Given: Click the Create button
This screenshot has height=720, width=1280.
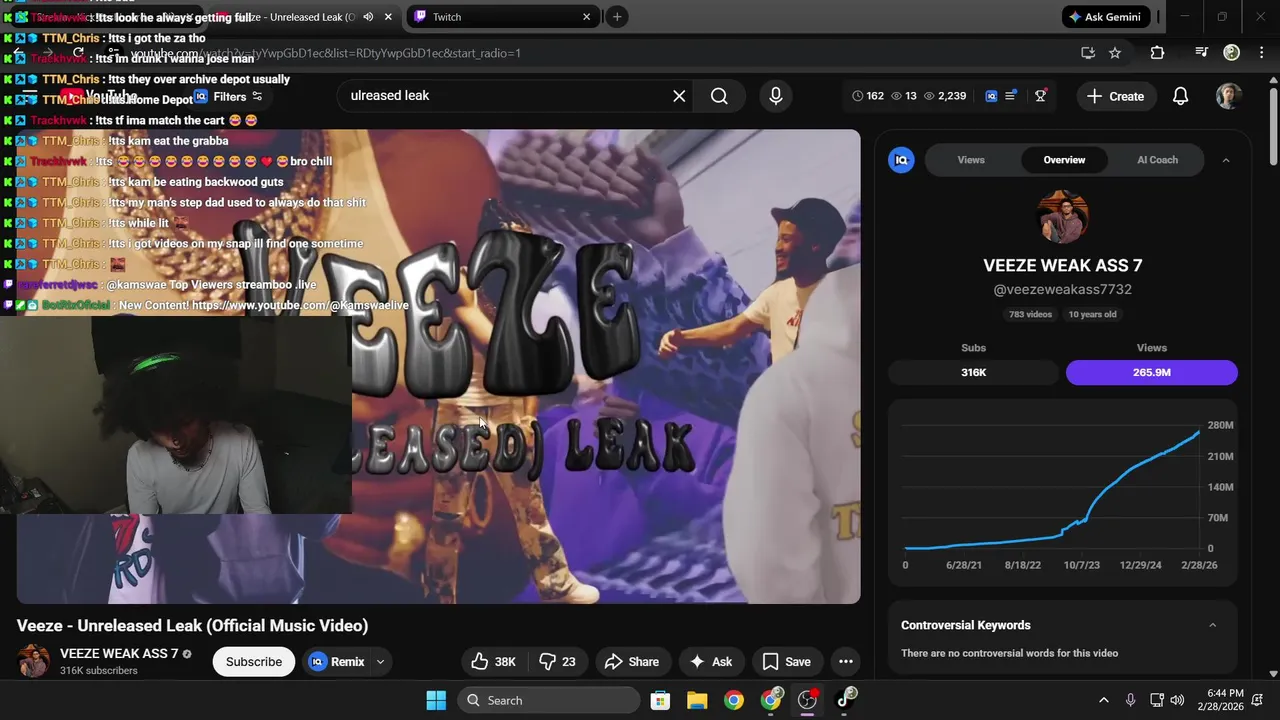Looking at the screenshot, I should [1115, 96].
